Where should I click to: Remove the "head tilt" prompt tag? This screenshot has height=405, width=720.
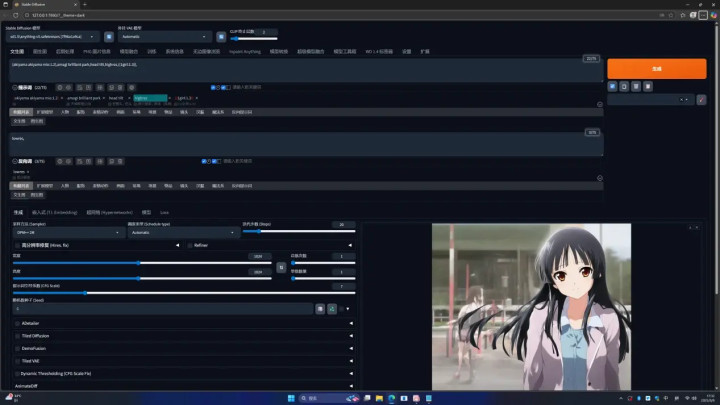pos(129,98)
